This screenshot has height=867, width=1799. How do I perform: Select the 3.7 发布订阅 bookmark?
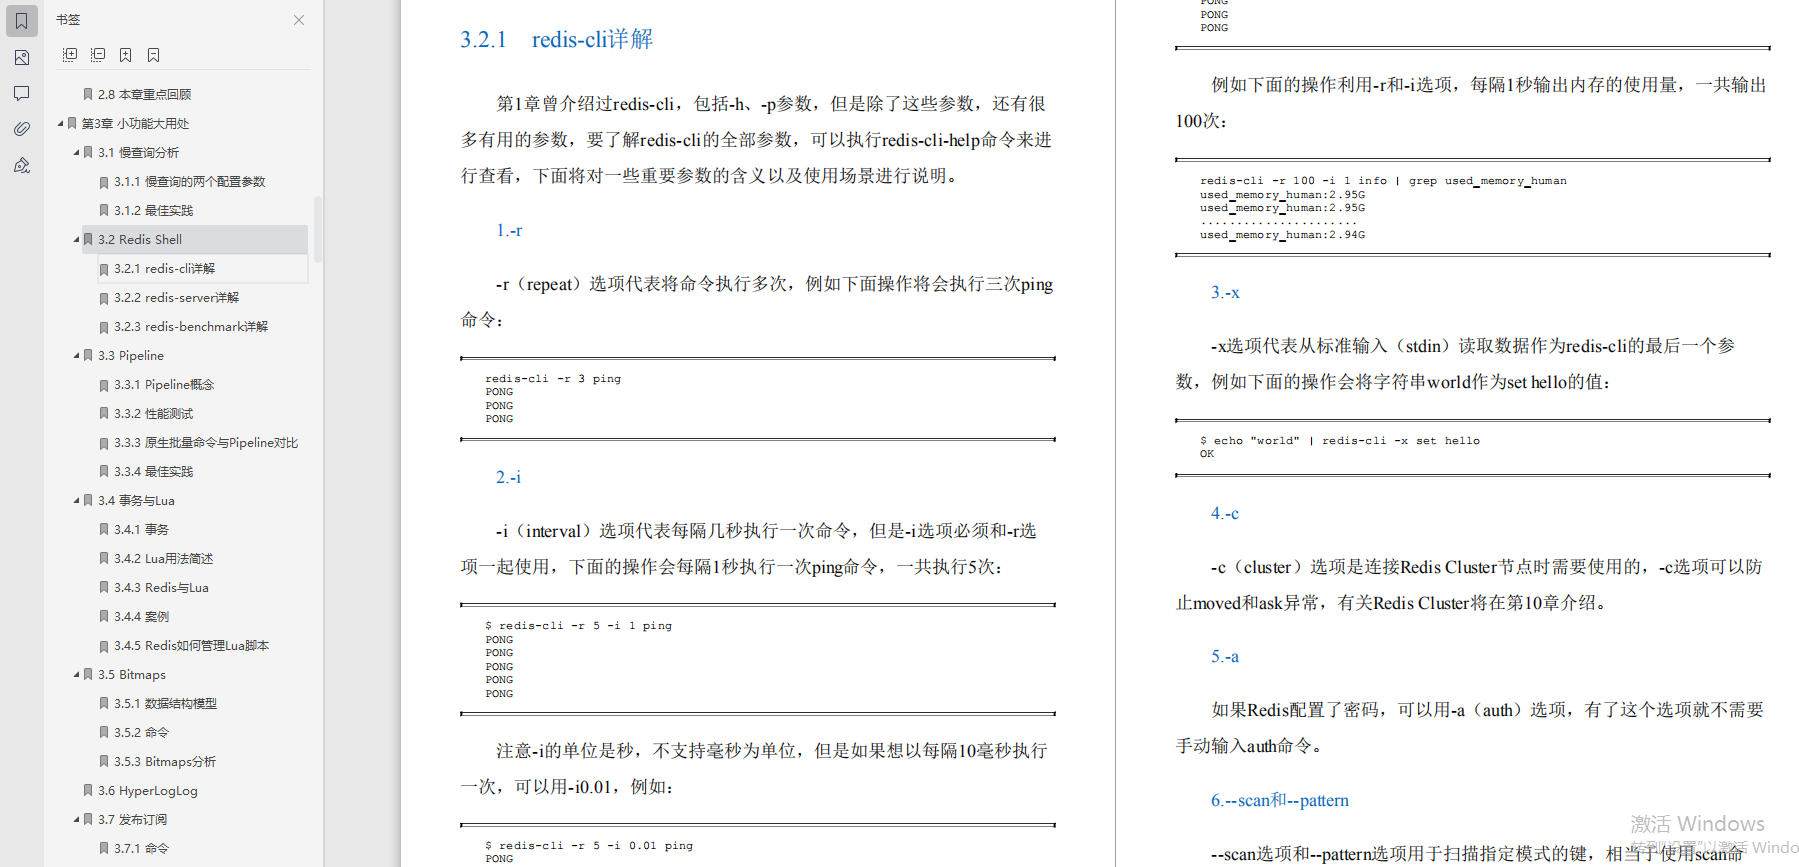(132, 820)
